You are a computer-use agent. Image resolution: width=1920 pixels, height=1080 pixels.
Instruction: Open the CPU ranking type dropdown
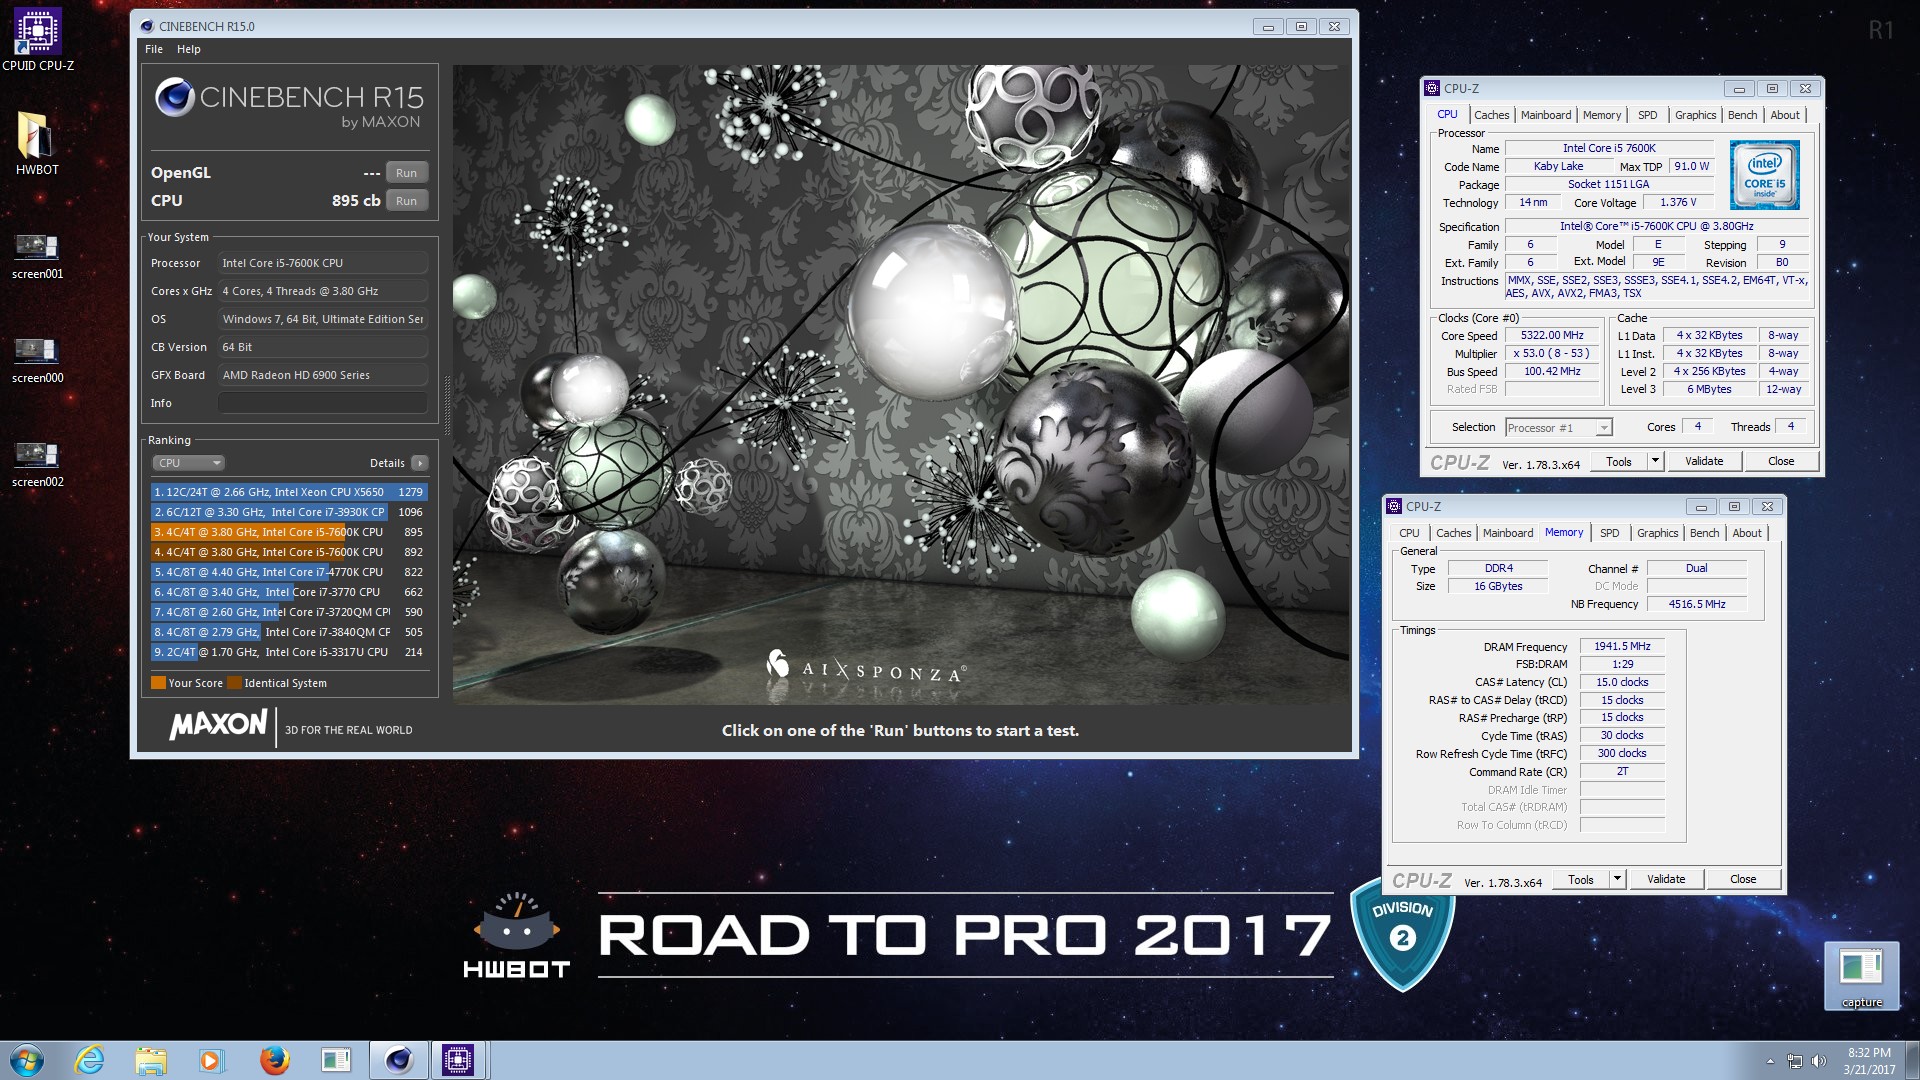[189, 463]
